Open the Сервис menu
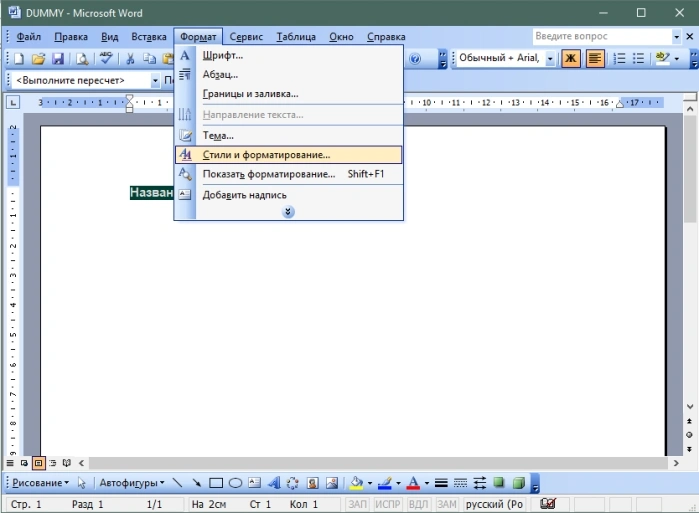This screenshot has height=513, width=699. pos(246,37)
